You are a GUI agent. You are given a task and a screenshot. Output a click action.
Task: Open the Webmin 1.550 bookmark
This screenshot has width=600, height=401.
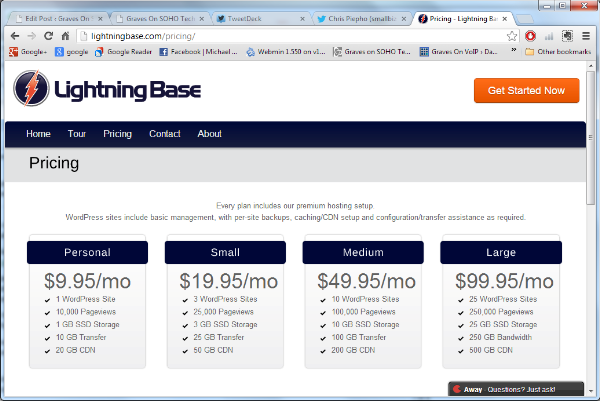(x=285, y=52)
